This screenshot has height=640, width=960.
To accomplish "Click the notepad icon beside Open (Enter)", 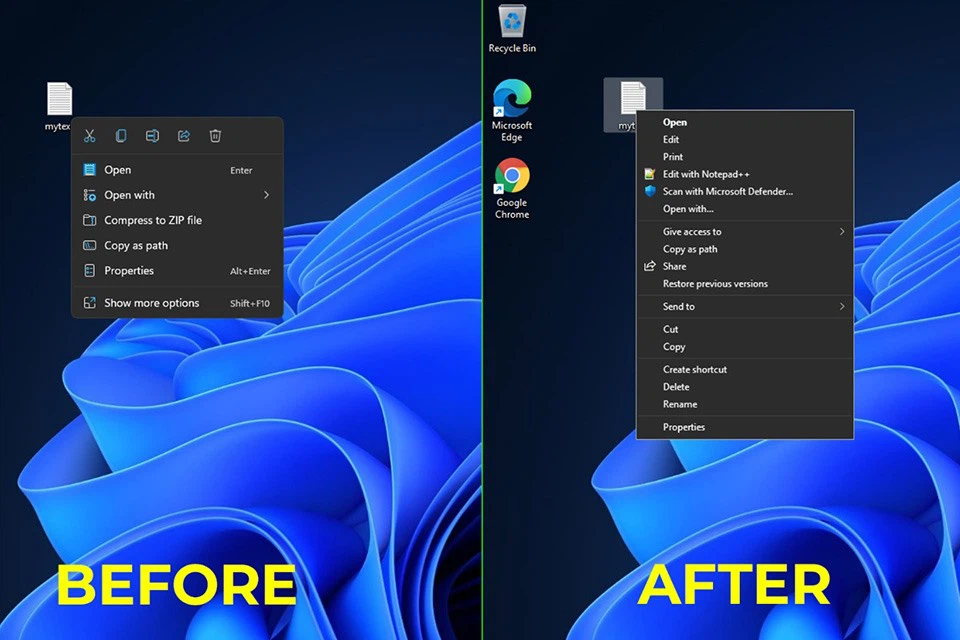I will click(x=89, y=170).
